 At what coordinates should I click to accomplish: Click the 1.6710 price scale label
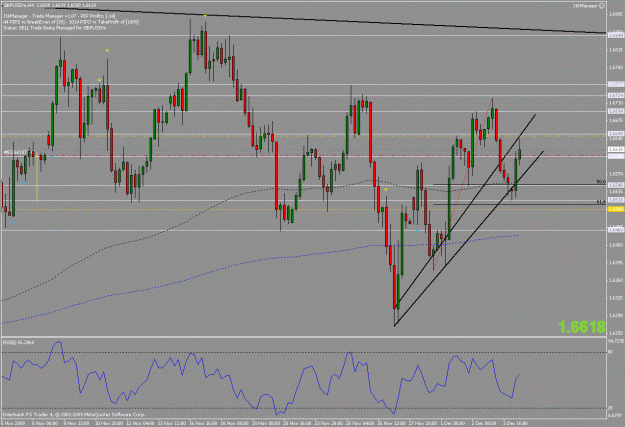tap(616, 102)
